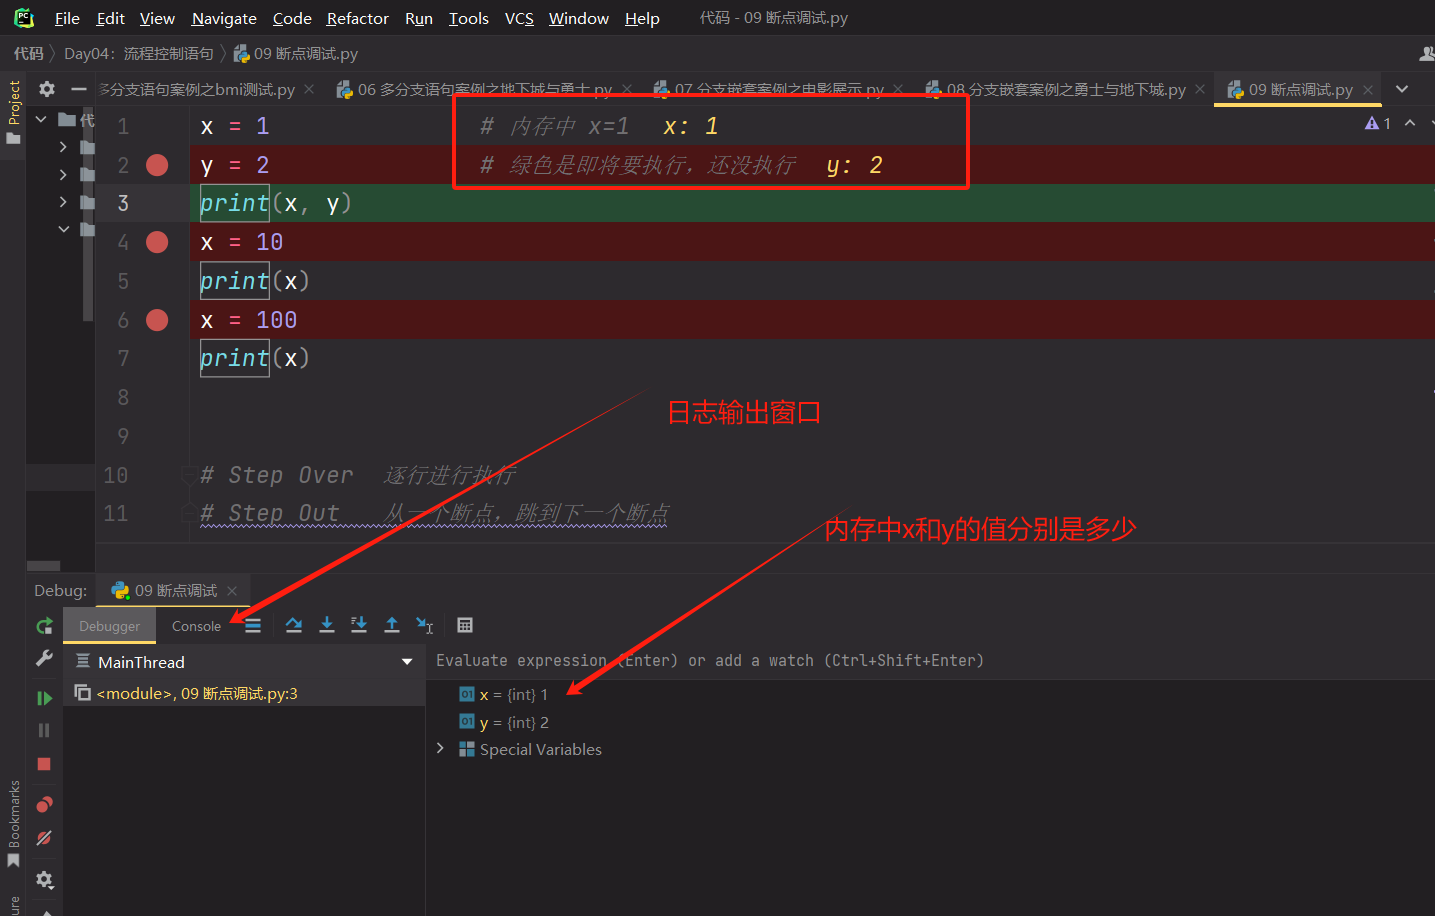Open the Bookmarks tool window sidebar button
The image size is (1435, 916).
pos(13,823)
